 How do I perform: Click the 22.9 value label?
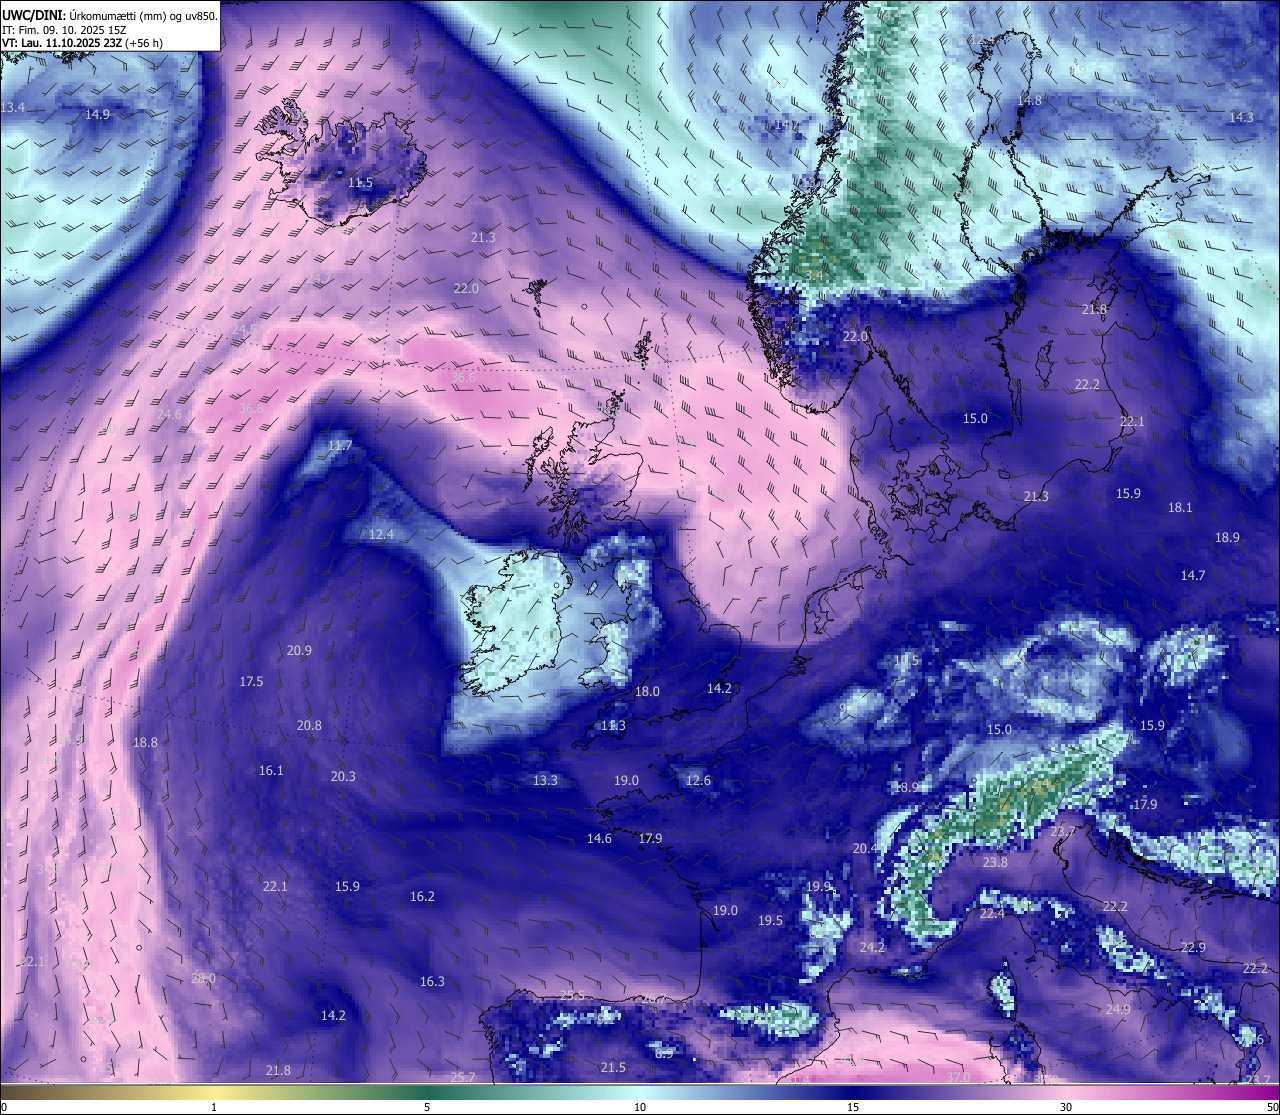coord(1193,947)
